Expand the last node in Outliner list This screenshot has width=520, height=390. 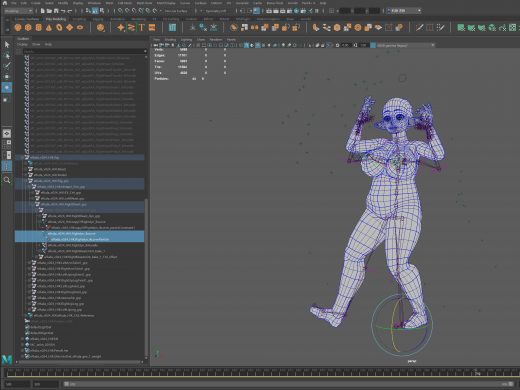(x=23, y=356)
